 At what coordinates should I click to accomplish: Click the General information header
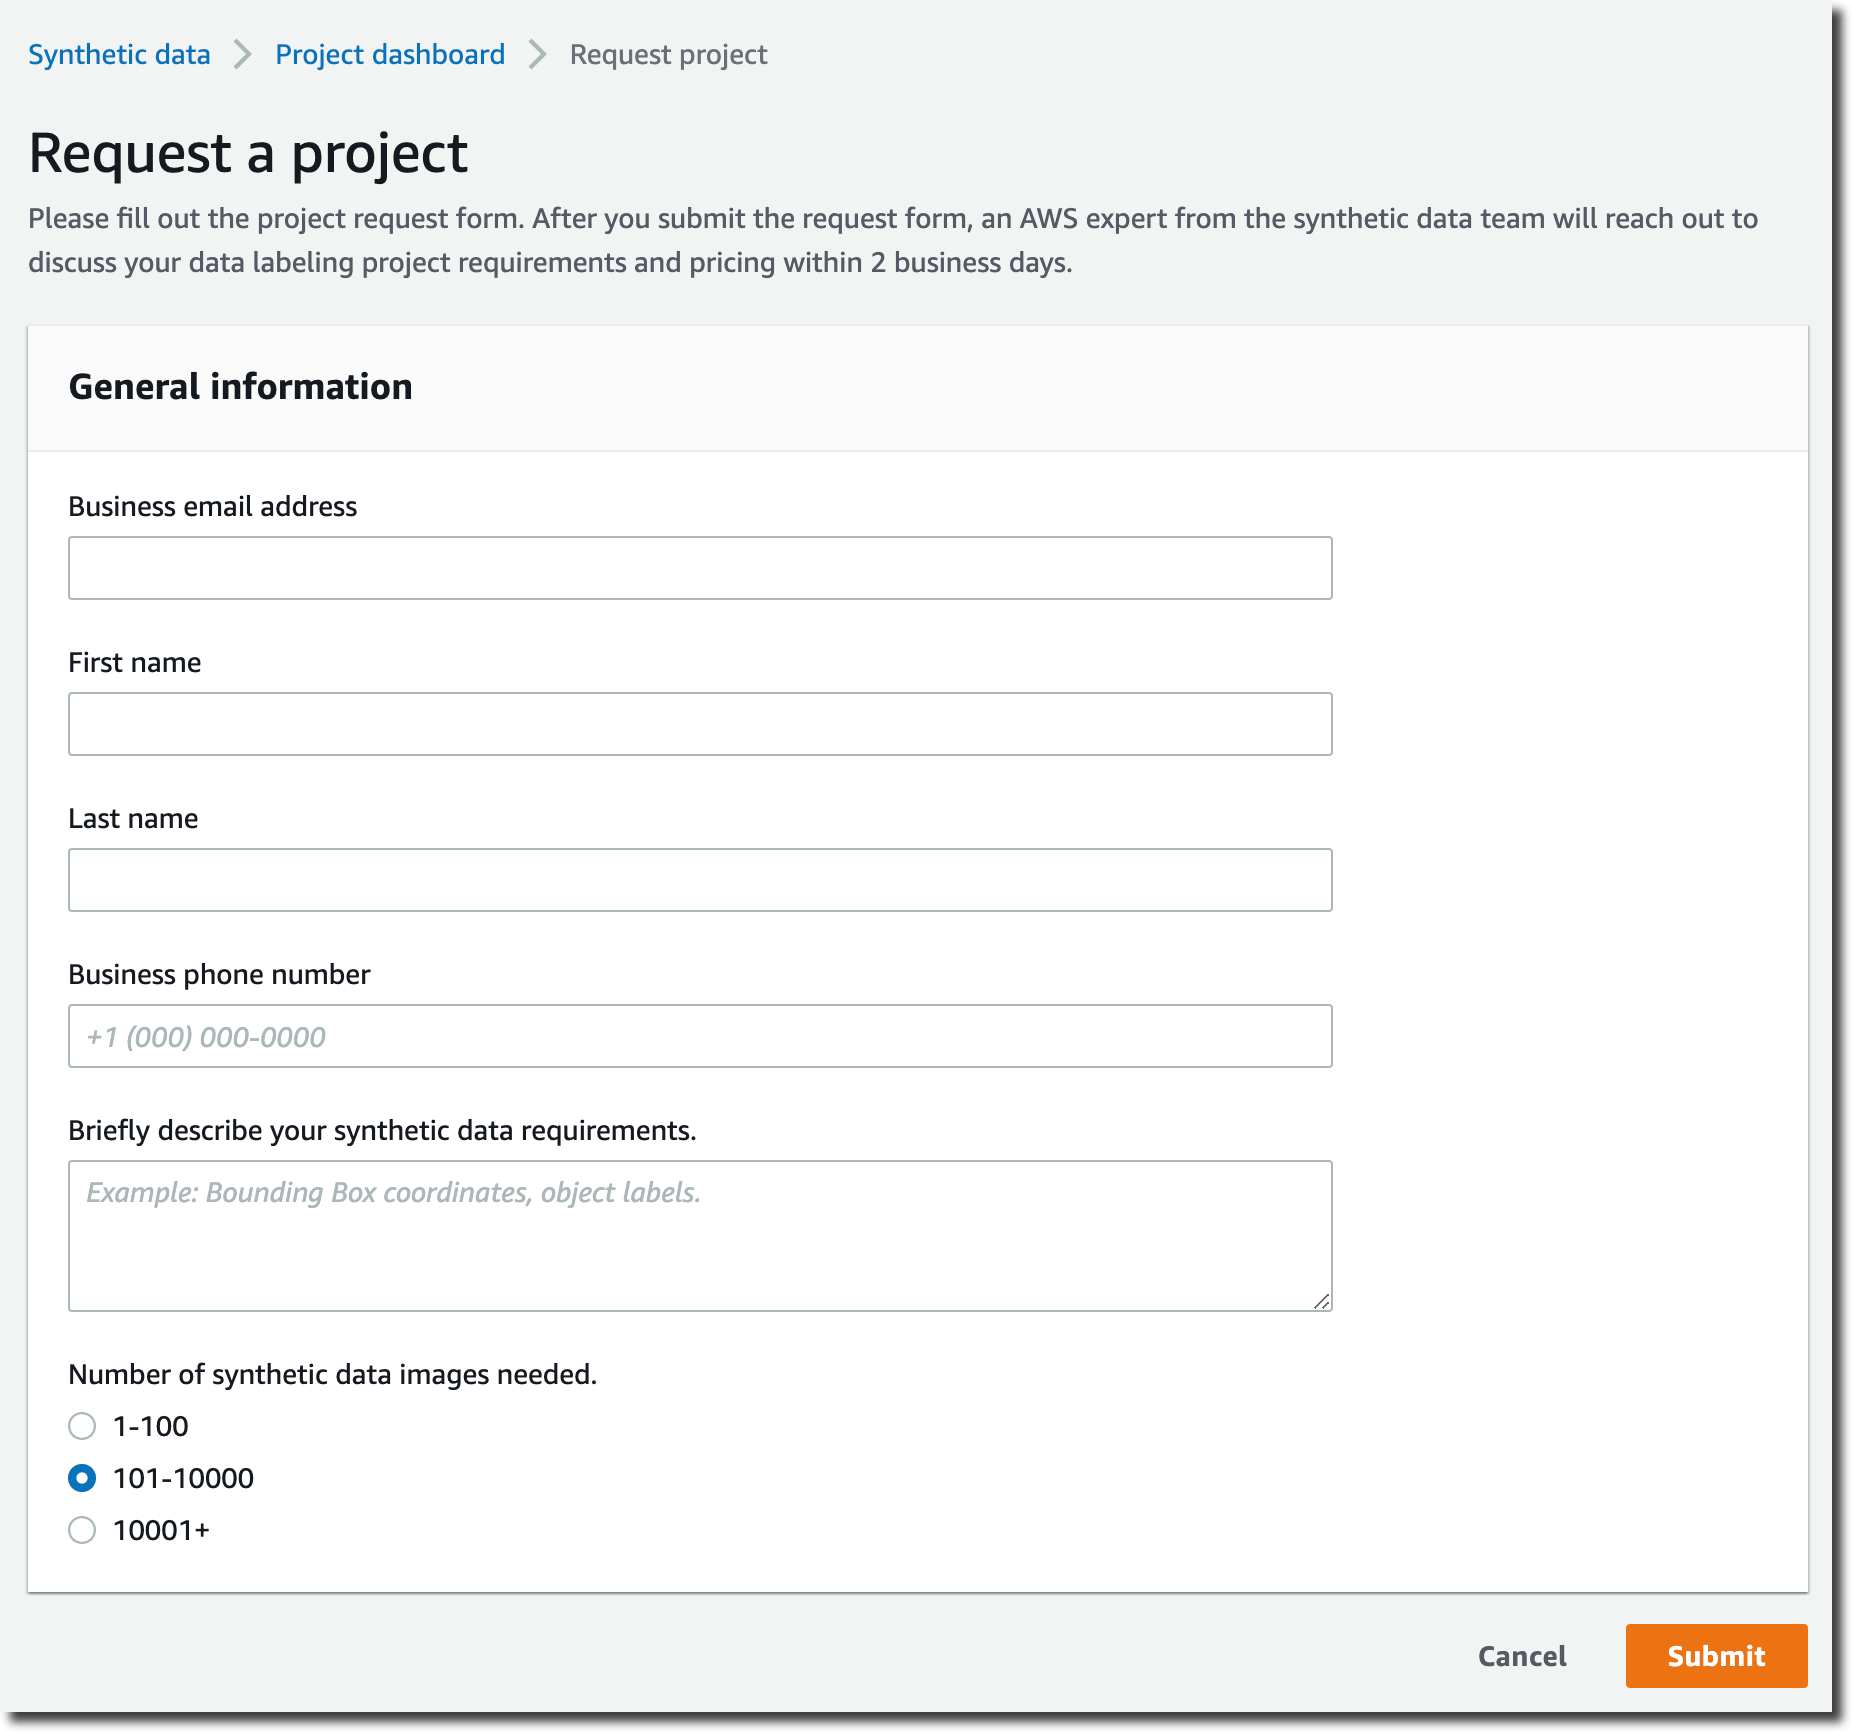(240, 387)
